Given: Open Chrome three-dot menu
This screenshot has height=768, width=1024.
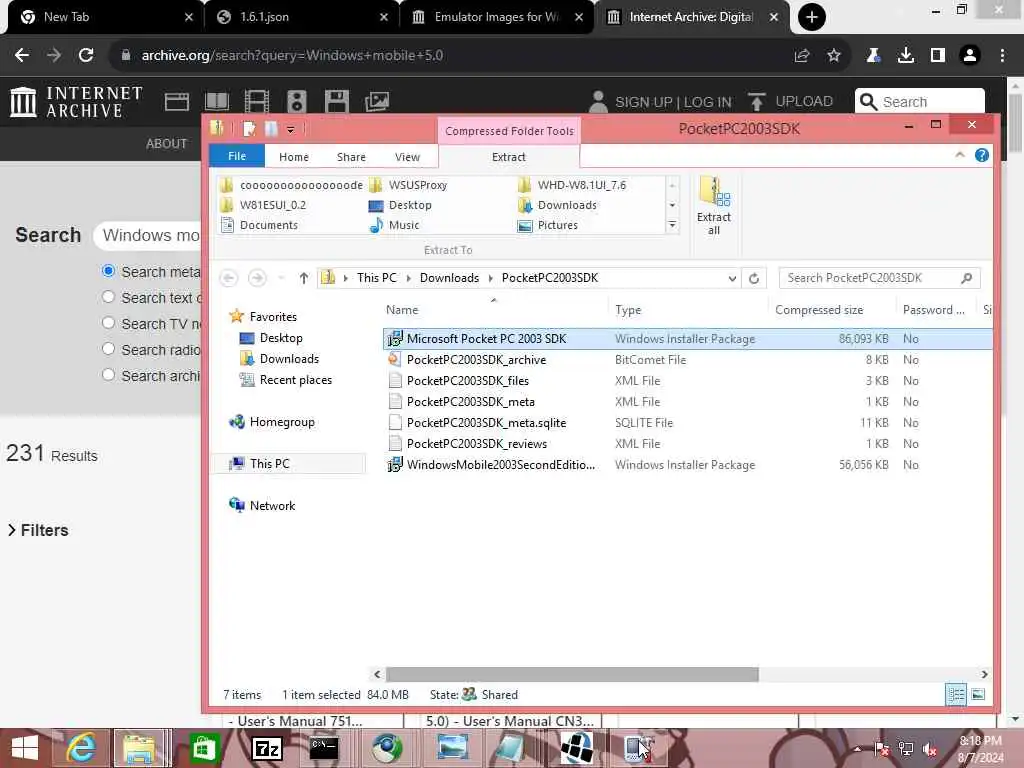Looking at the screenshot, I should point(1002,56).
